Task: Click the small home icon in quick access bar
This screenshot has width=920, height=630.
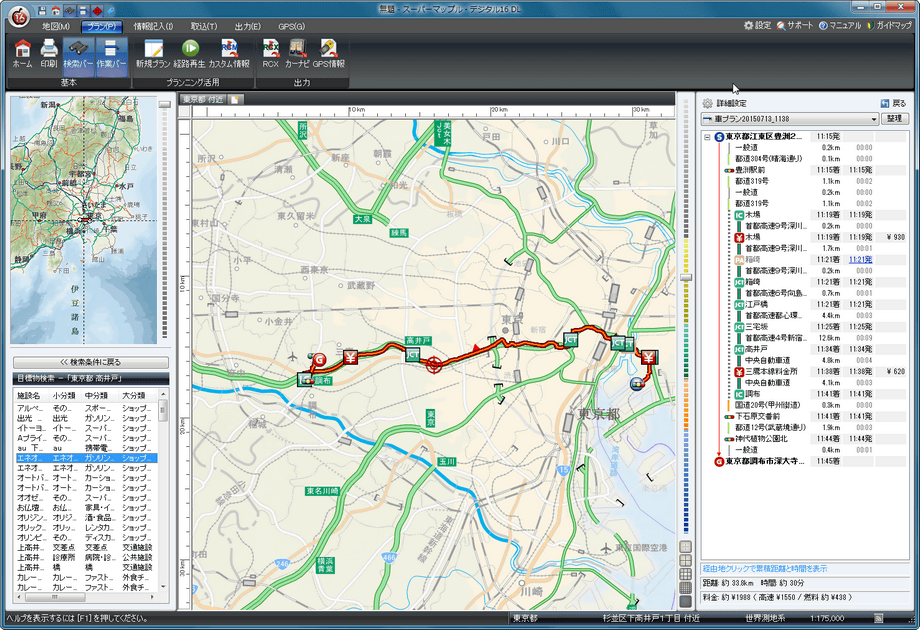Action: click(55, 11)
